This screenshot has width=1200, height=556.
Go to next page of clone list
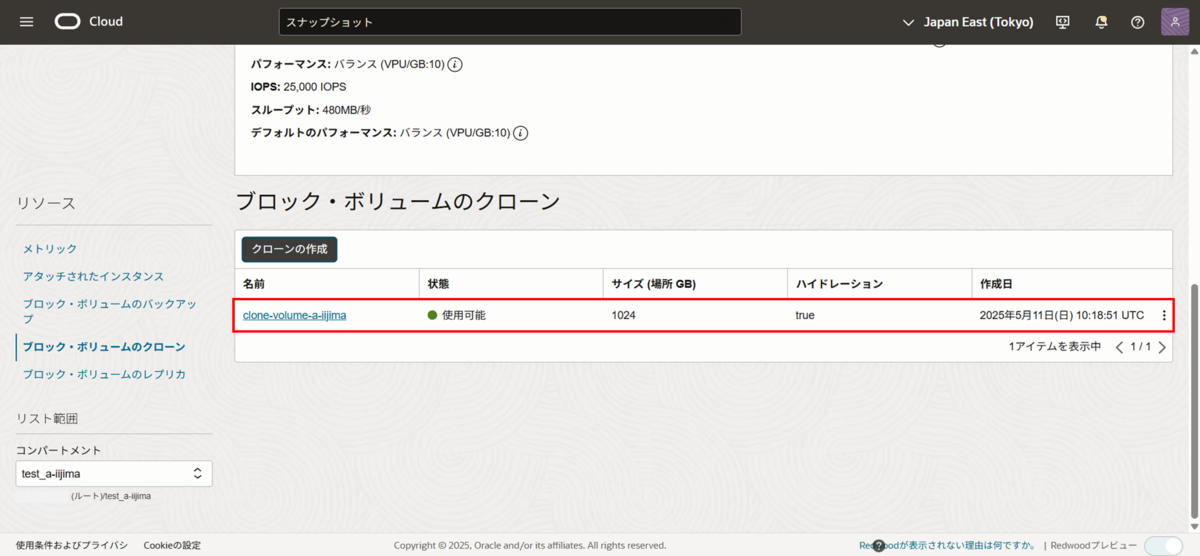point(1162,347)
